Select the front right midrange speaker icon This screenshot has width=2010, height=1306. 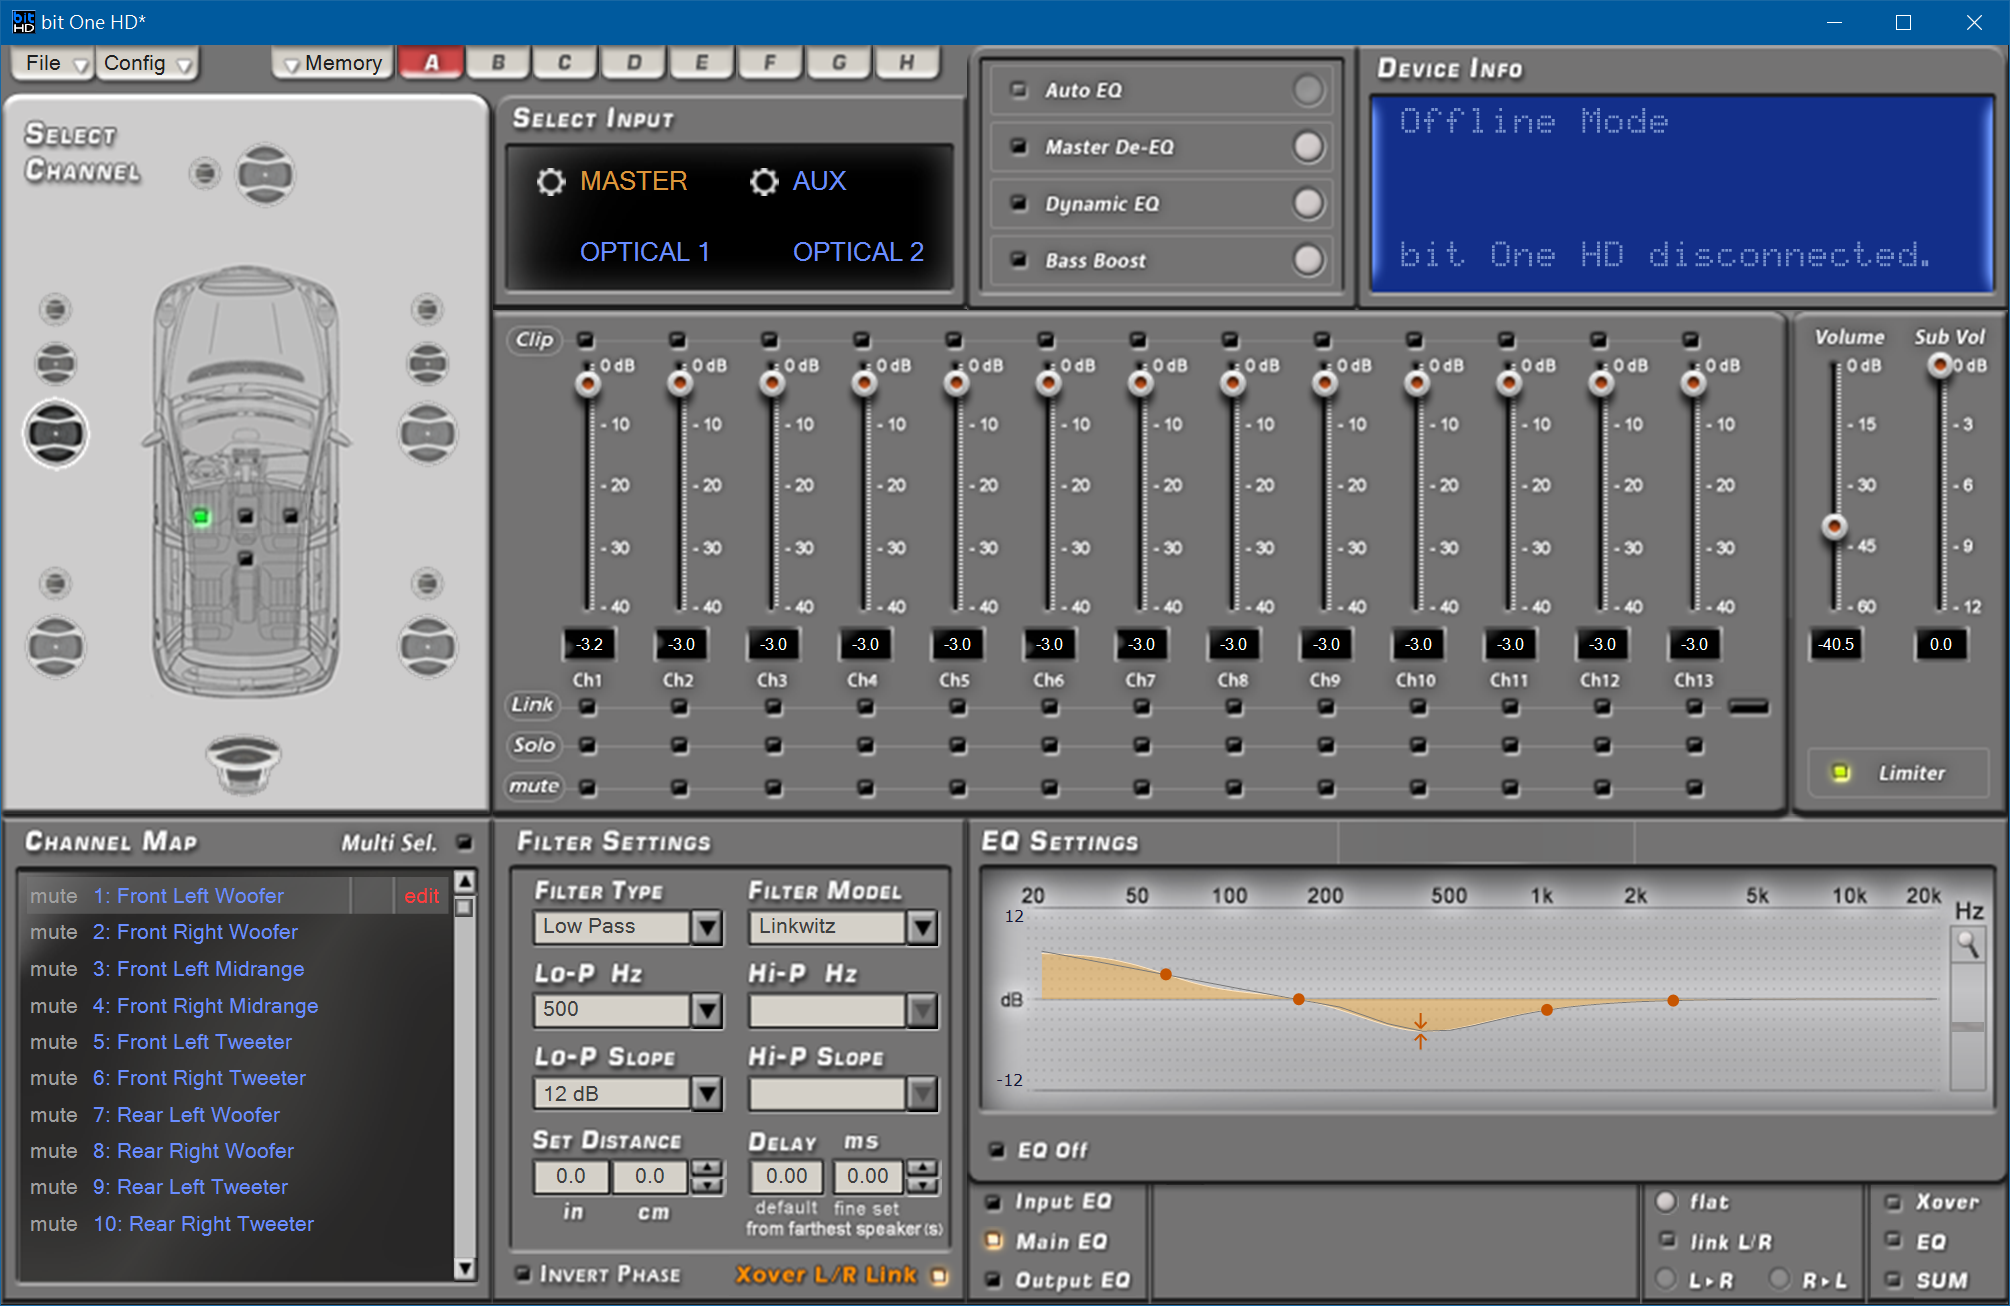point(428,363)
